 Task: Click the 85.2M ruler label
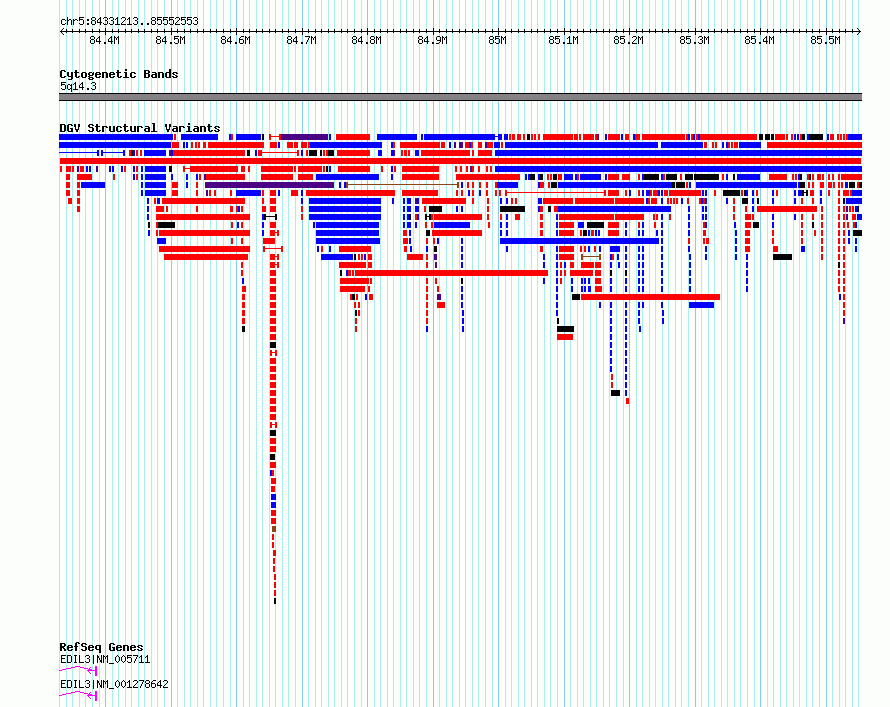pos(629,40)
